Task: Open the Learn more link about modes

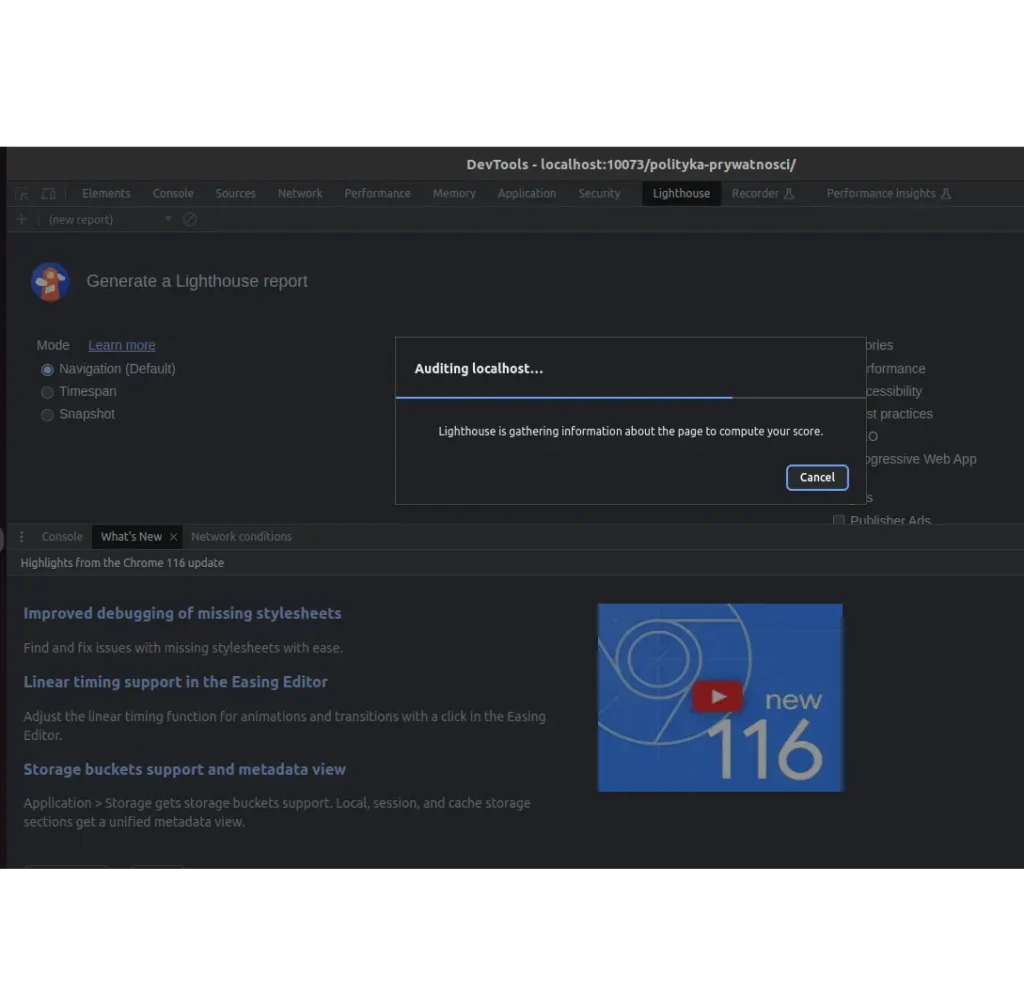Action: tap(121, 345)
